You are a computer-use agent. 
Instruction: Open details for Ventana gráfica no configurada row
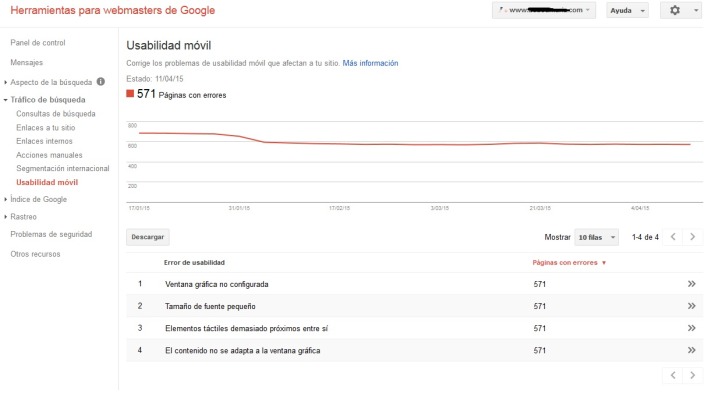691,284
